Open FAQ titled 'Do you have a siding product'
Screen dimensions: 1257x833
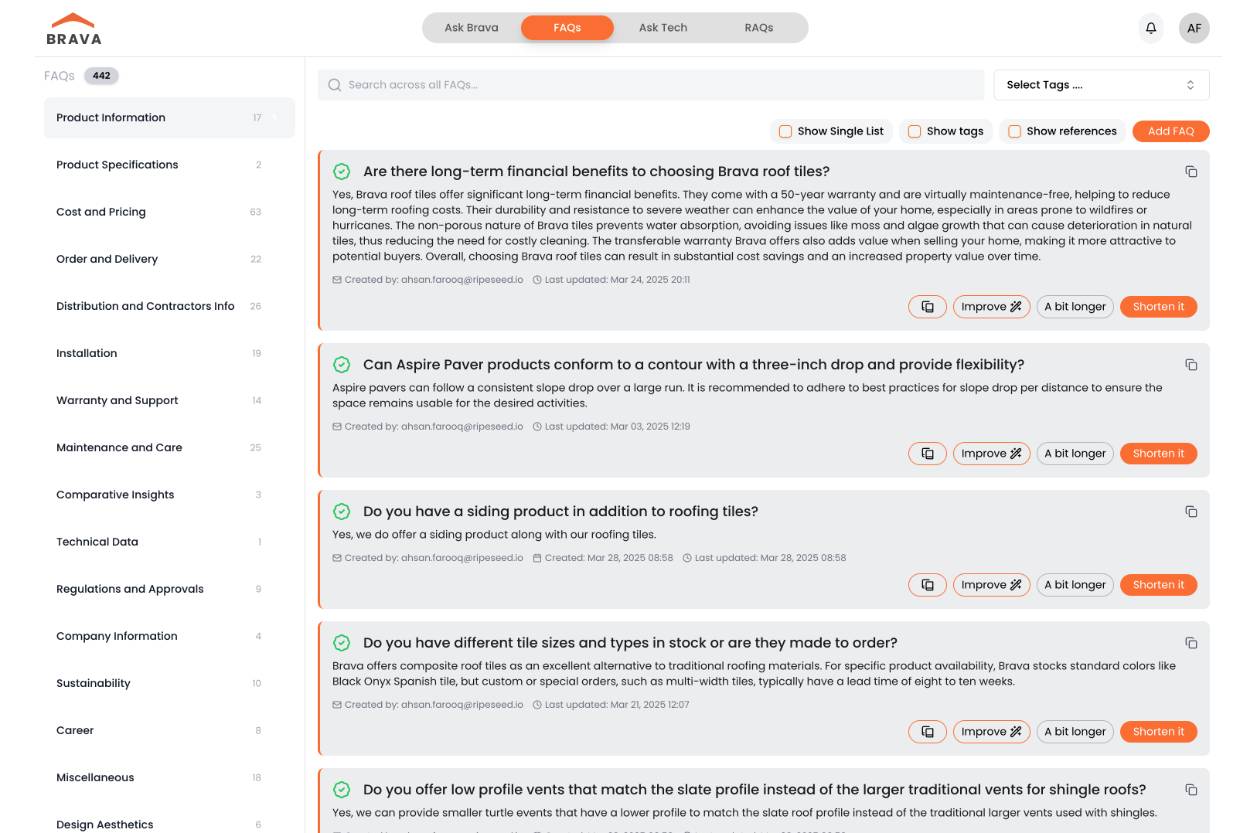(561, 511)
